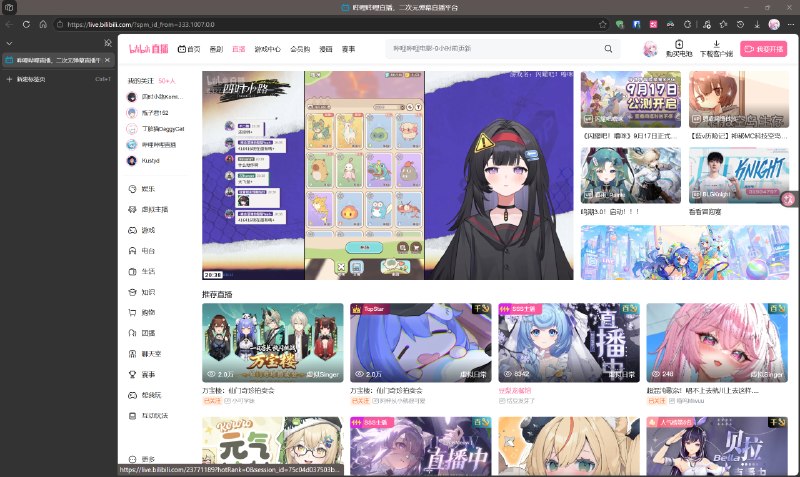
Task: Open the browser extensions puzzle icon
Action: point(687,24)
